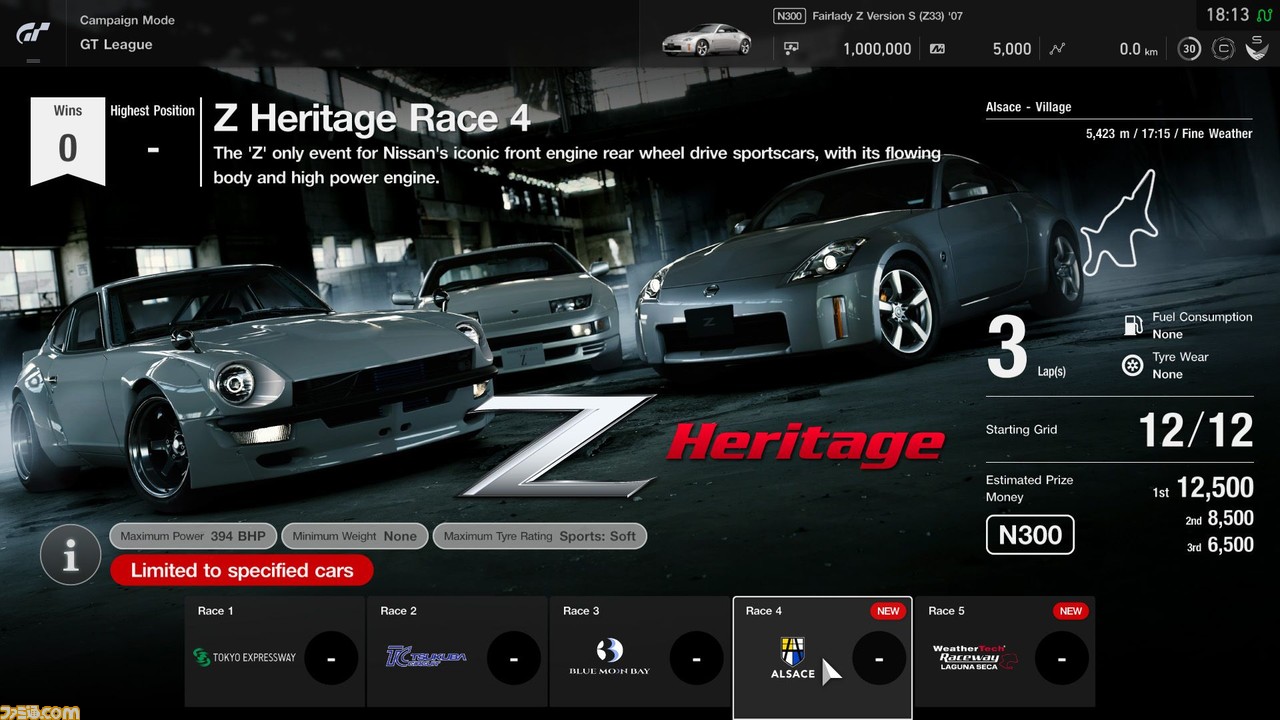Click the Alsace shield logo
Viewport: 1280px width, 720px height.
point(792,658)
